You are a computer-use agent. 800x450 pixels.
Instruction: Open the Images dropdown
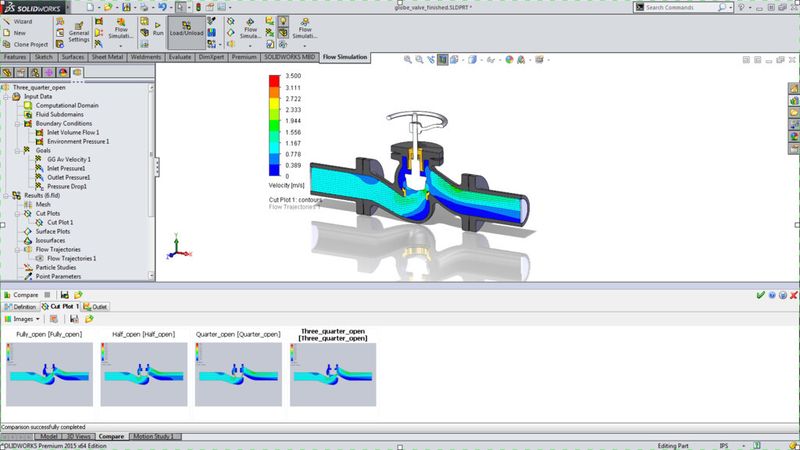pyautogui.click(x=22, y=319)
